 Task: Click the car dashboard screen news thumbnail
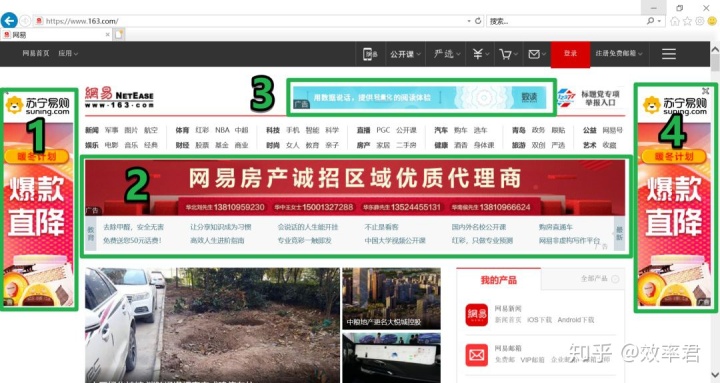click(391, 357)
